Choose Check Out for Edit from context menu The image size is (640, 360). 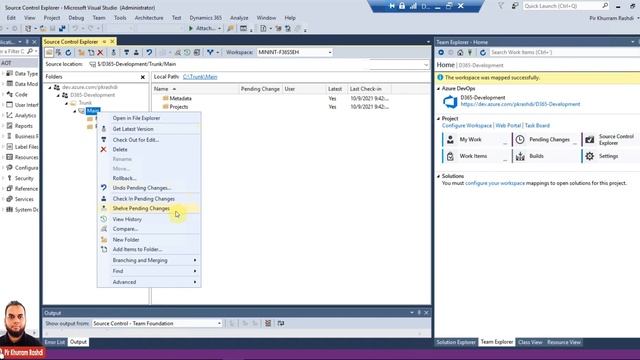click(x=149, y=140)
